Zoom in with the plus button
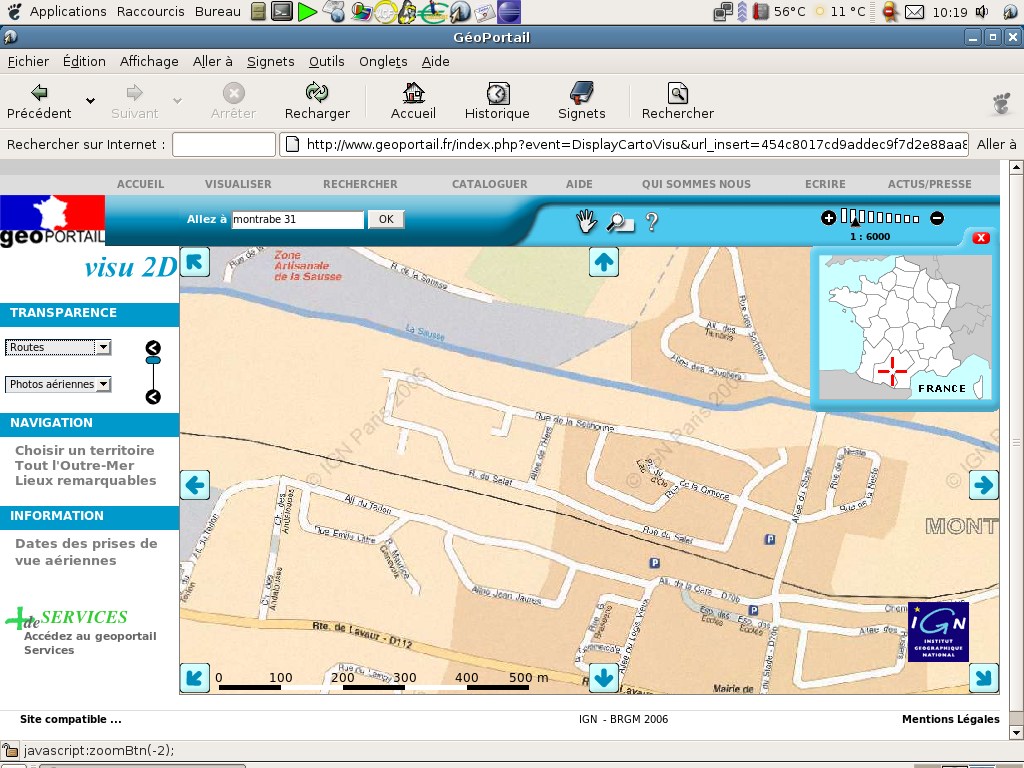This screenshot has width=1024, height=768. 828,218
